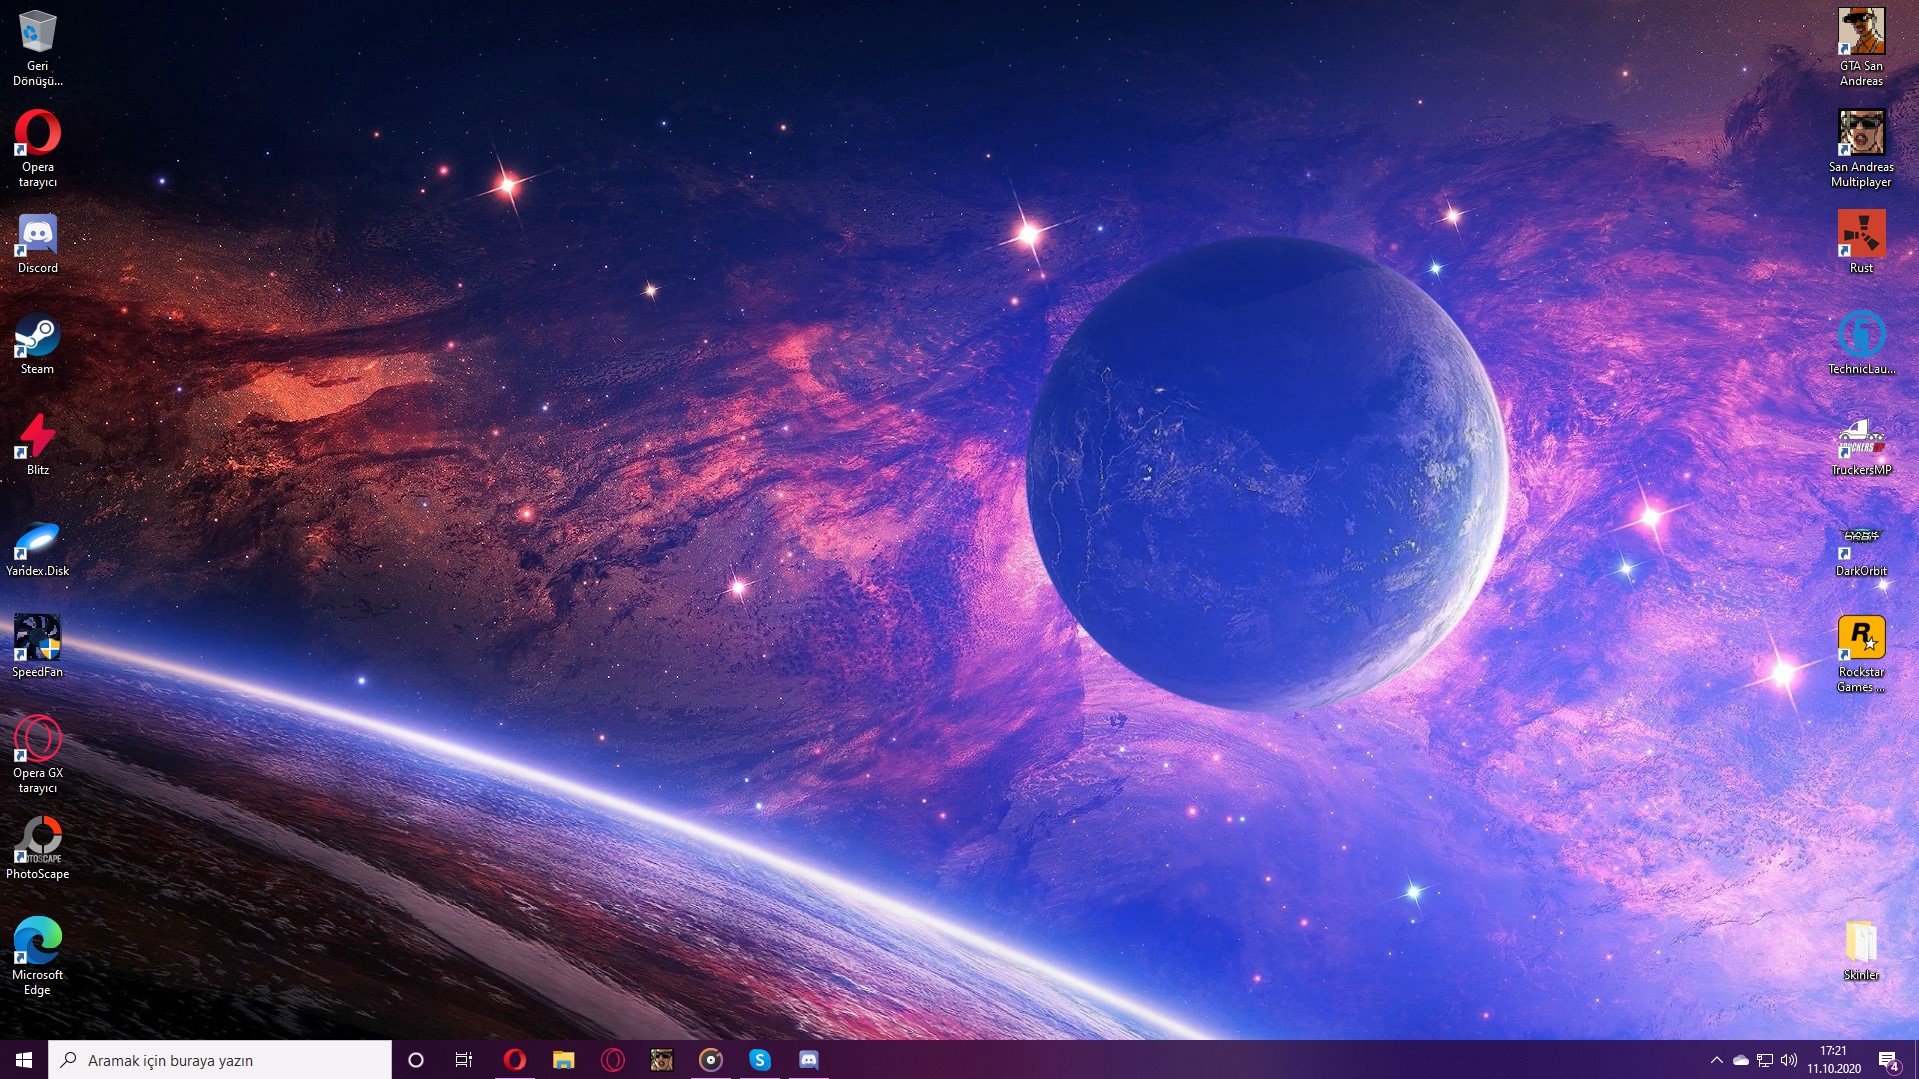Open the OneDrive cloud tray icon

point(1741,1060)
